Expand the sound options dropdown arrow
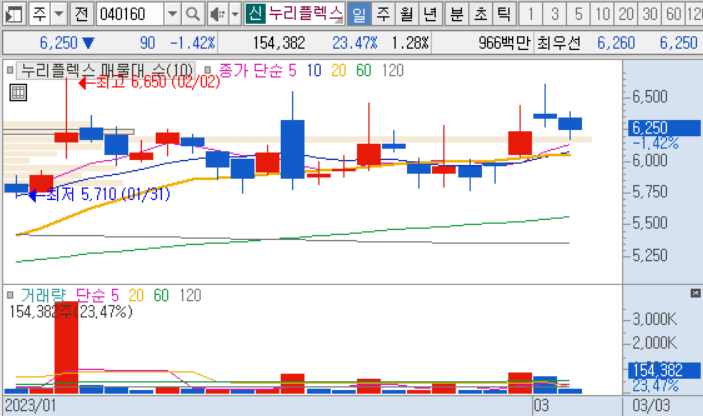703x416 pixels. tap(235, 14)
